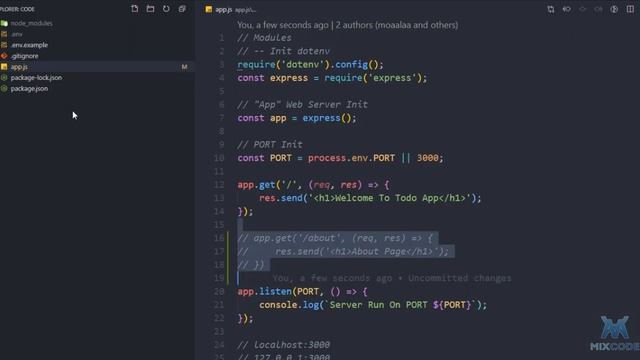Create a new file in the Explorer
The width and height of the screenshot is (640, 360).
[134, 9]
